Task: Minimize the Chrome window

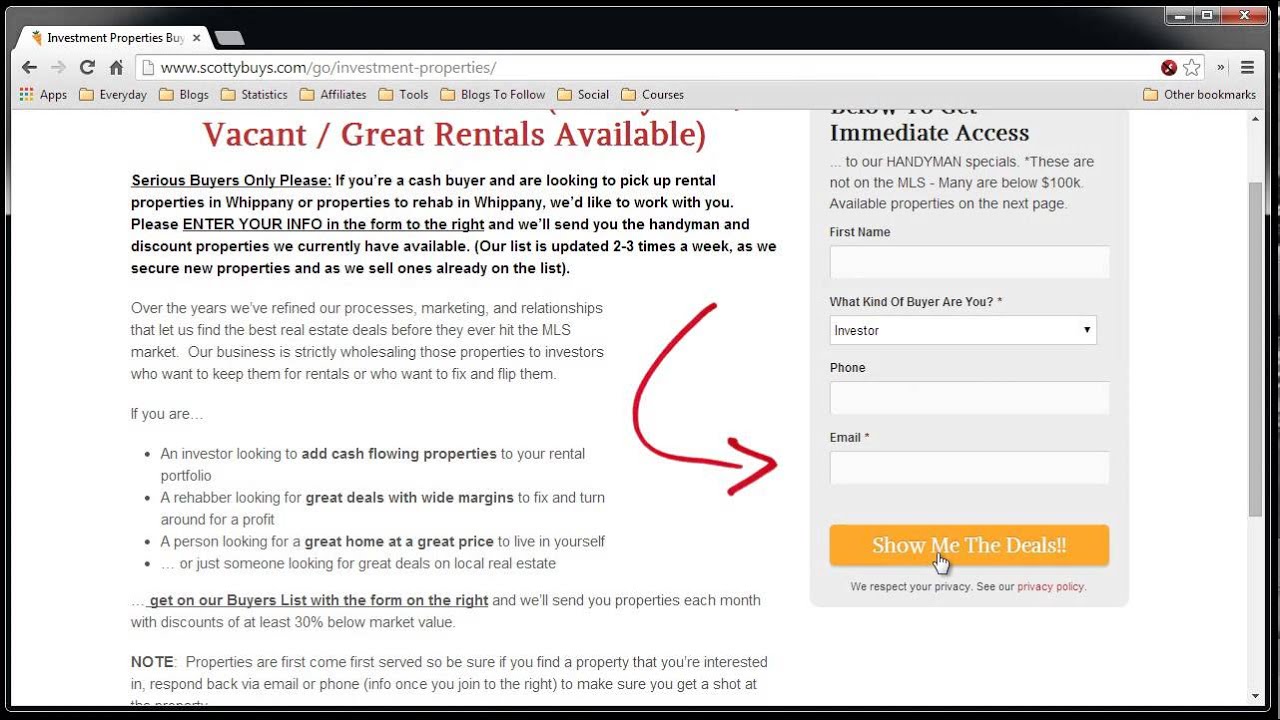Action: (x=1181, y=15)
